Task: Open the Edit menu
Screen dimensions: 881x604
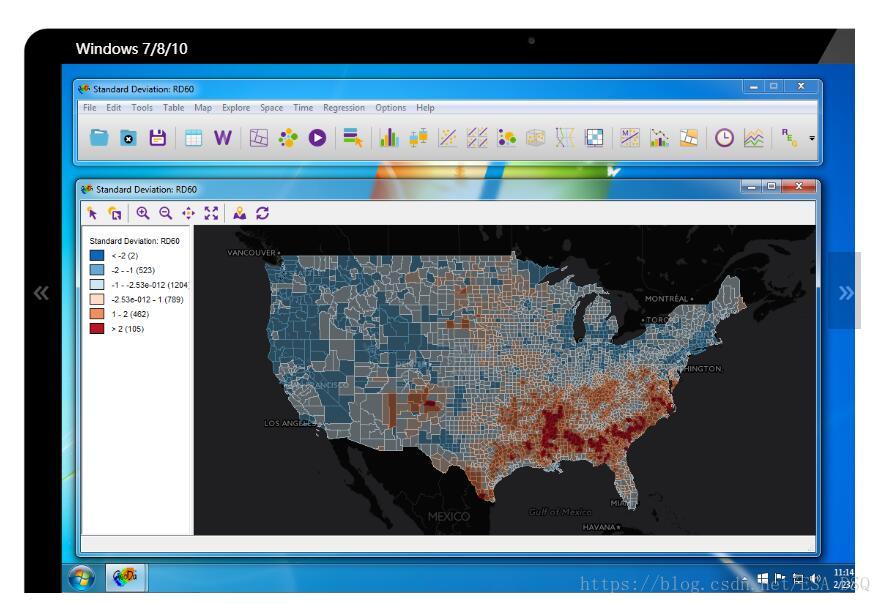Action: [x=113, y=107]
